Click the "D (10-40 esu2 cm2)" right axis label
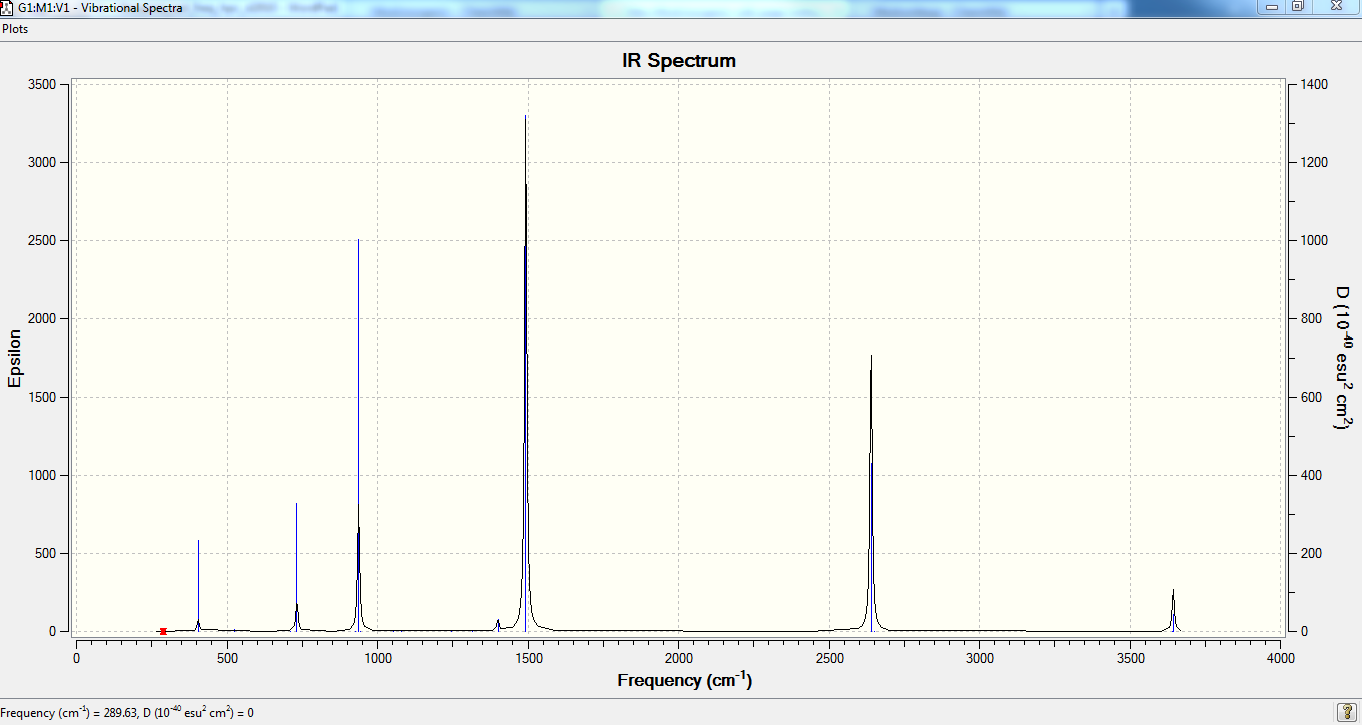Viewport: 1362px width, 725px height. [1343, 358]
